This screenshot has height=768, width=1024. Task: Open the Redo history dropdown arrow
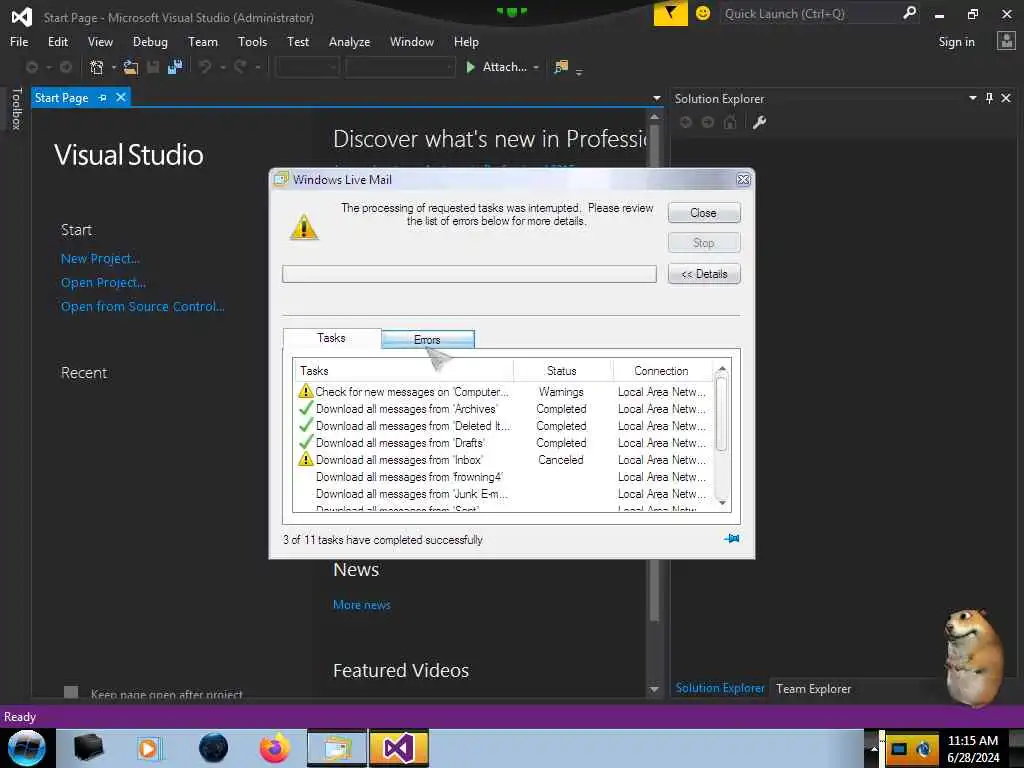pyautogui.click(x=257, y=67)
